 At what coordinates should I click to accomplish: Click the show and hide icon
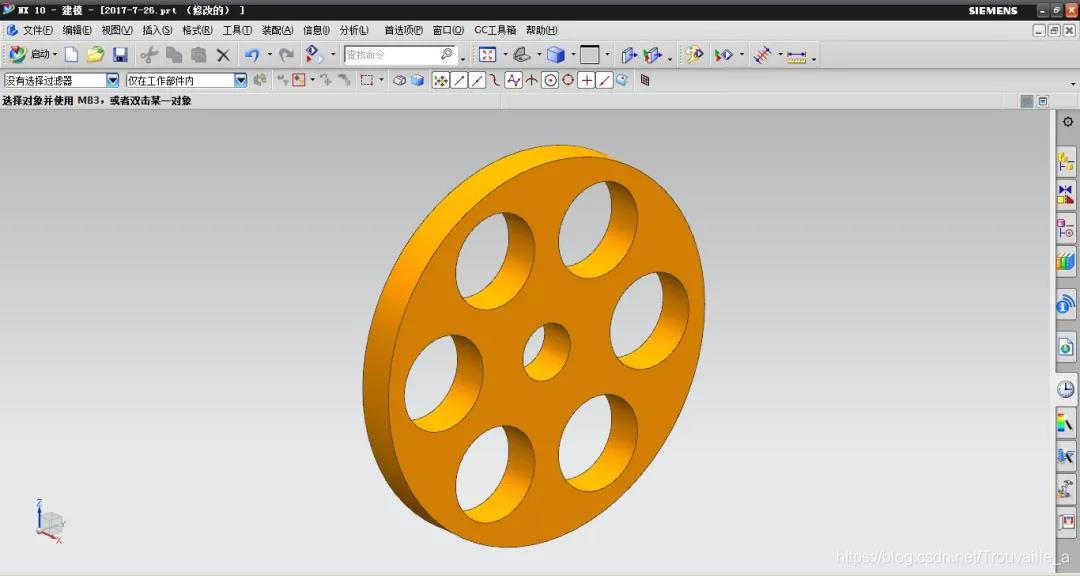(694, 54)
